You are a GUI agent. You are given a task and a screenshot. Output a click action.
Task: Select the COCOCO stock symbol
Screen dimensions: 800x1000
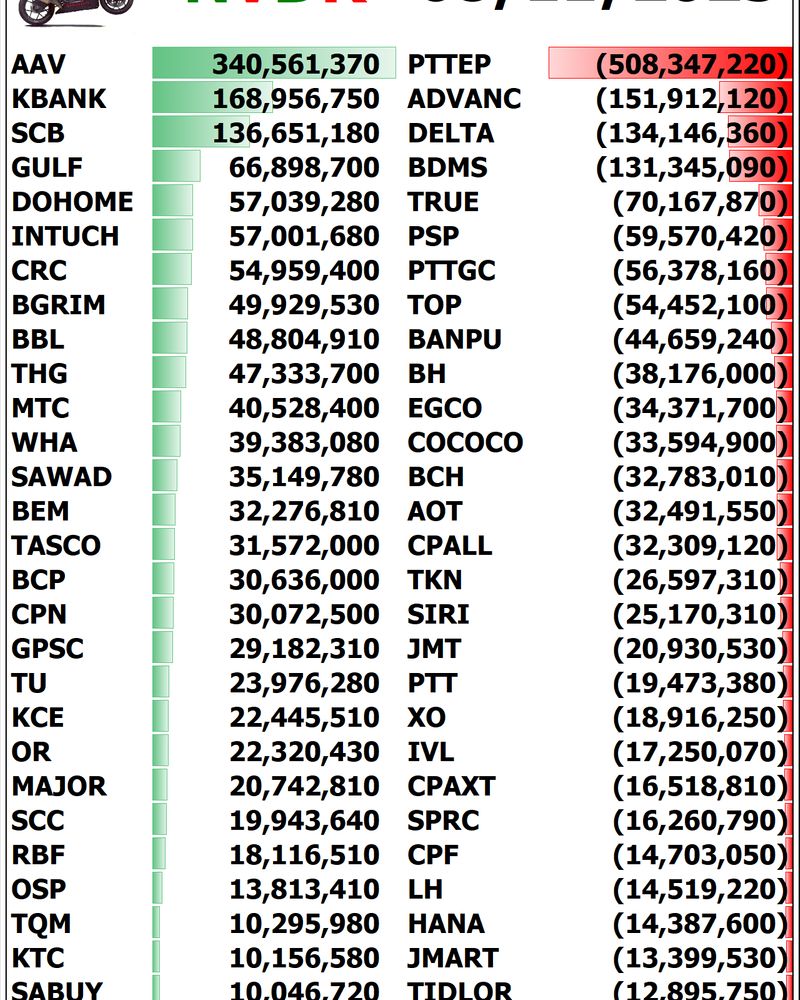pyautogui.click(x=465, y=442)
